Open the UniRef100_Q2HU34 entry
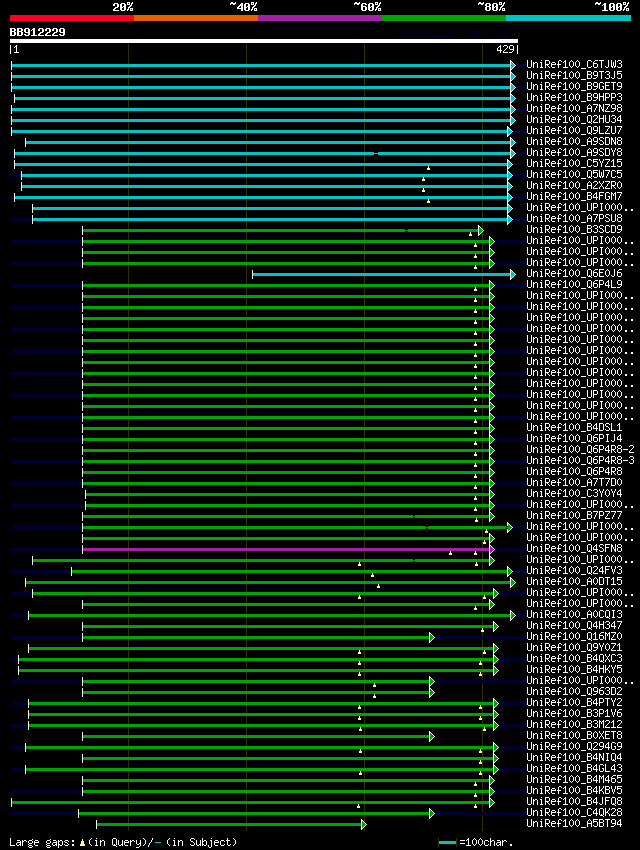Screen dimensions: 640x850 (x=574, y=119)
